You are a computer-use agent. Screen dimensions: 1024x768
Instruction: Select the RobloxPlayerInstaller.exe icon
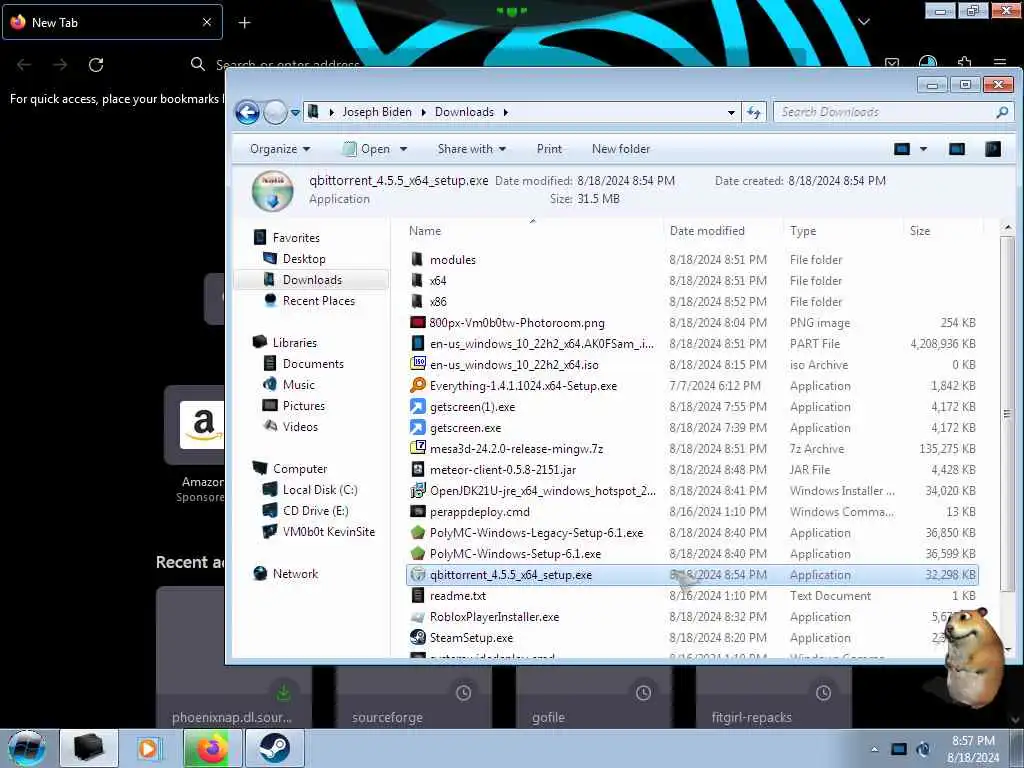pyautogui.click(x=417, y=616)
